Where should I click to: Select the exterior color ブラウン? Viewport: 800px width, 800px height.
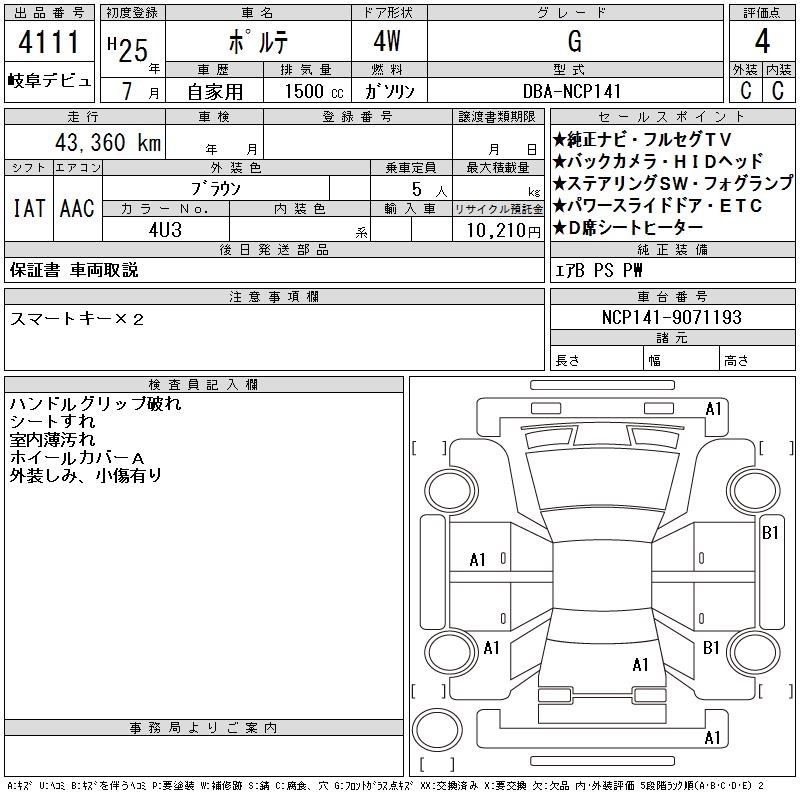[216, 189]
